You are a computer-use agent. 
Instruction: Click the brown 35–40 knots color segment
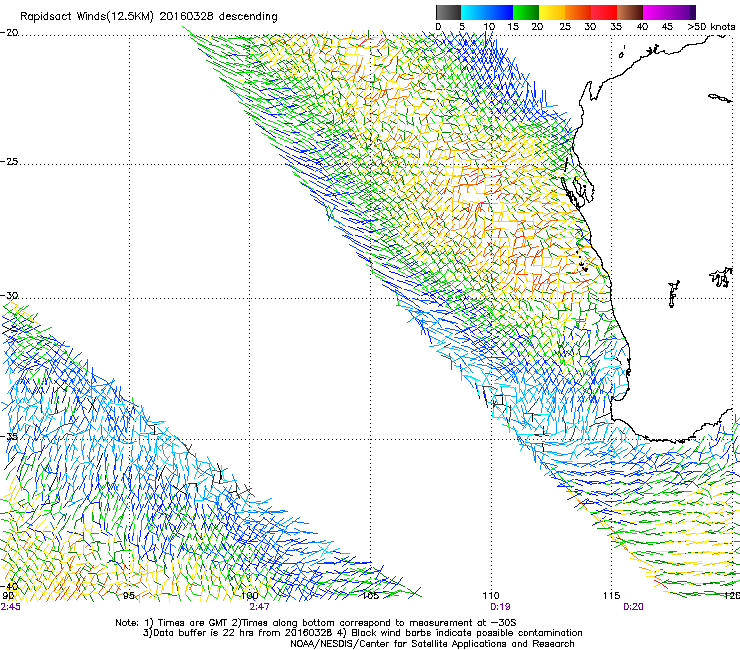(630, 12)
